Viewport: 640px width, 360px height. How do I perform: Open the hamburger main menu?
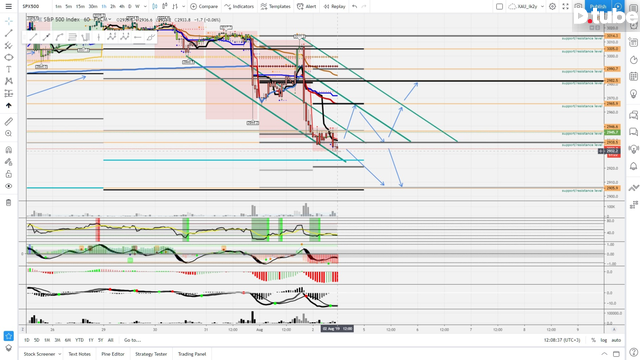coord(9,7)
